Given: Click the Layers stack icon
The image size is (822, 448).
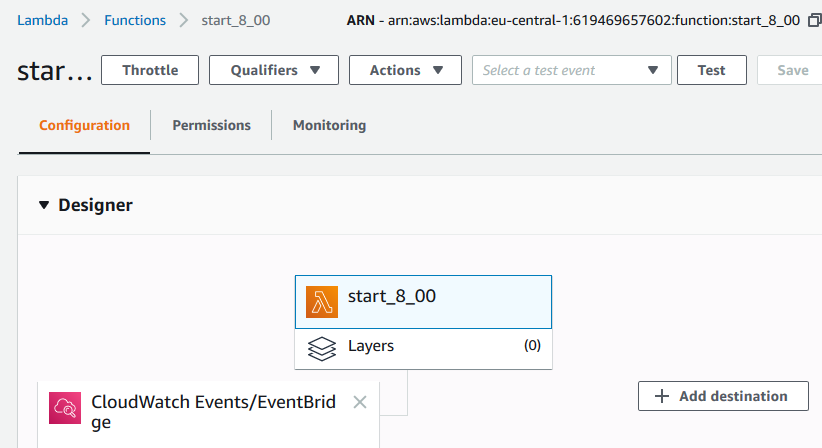Looking at the screenshot, I should click(x=322, y=348).
